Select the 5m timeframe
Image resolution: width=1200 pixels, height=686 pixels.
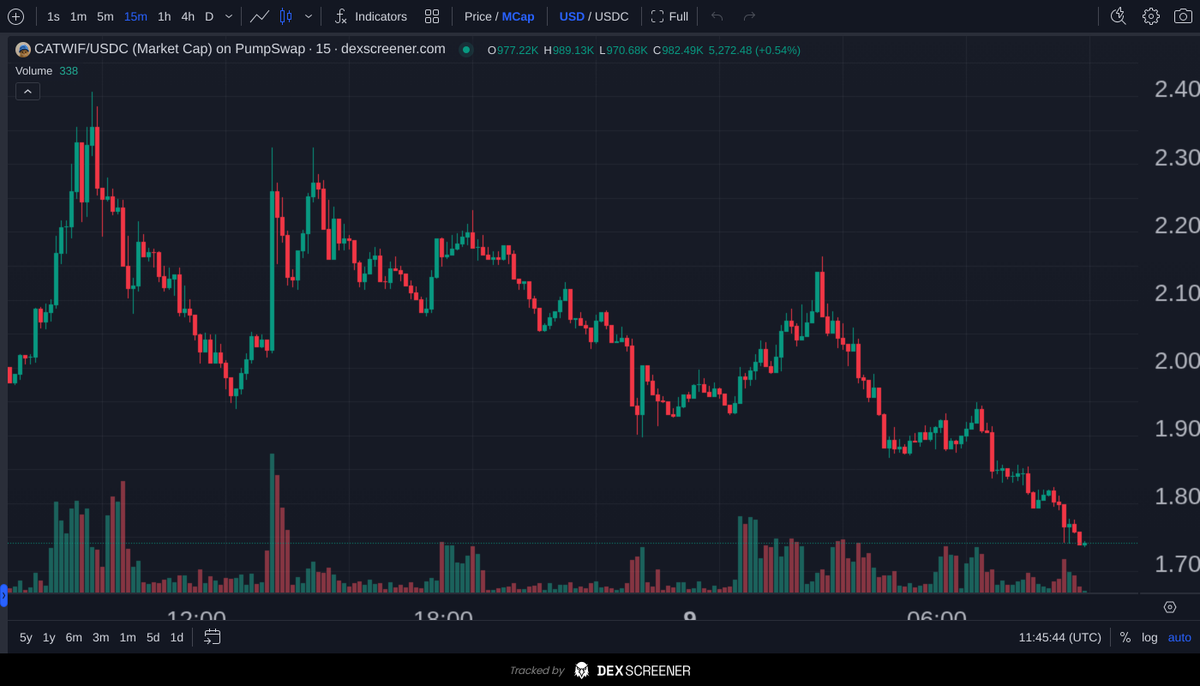point(105,16)
